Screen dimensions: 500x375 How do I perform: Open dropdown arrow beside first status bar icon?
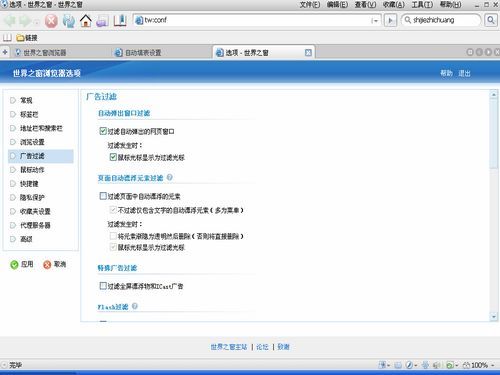point(388,366)
